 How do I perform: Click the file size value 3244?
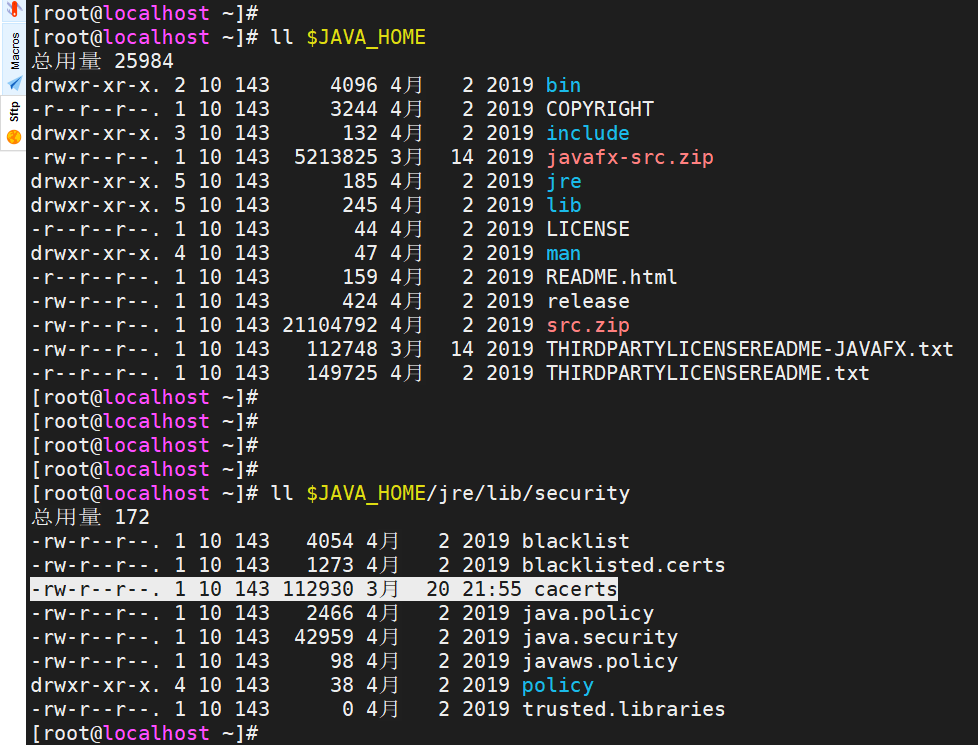(x=354, y=109)
